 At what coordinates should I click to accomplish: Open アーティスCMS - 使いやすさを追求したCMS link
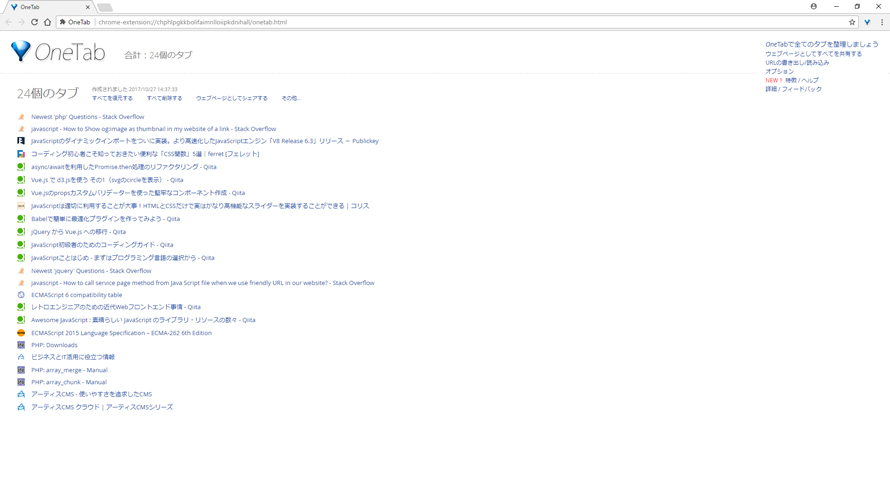[x=91, y=394]
